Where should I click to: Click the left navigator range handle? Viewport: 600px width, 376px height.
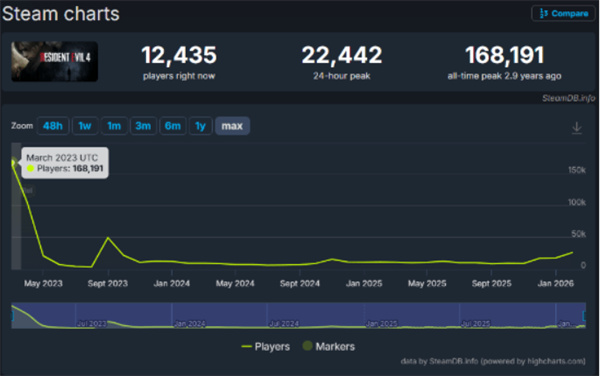pos(12,316)
